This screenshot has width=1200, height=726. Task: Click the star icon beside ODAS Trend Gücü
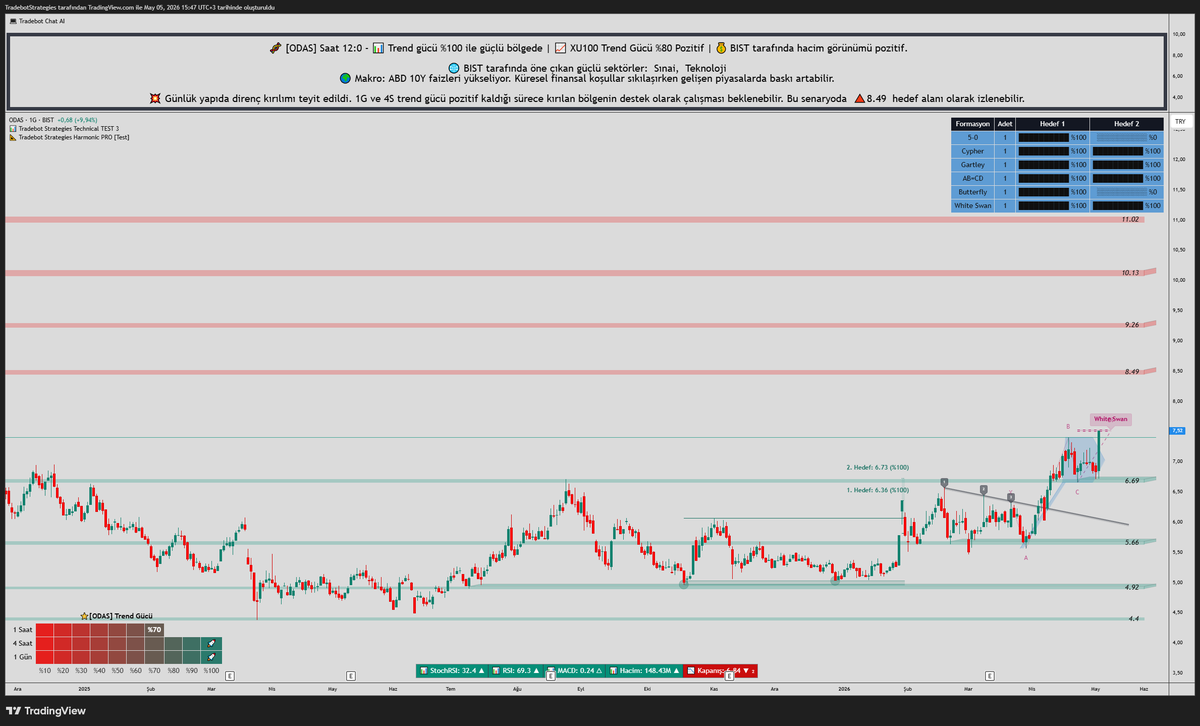tap(84, 617)
